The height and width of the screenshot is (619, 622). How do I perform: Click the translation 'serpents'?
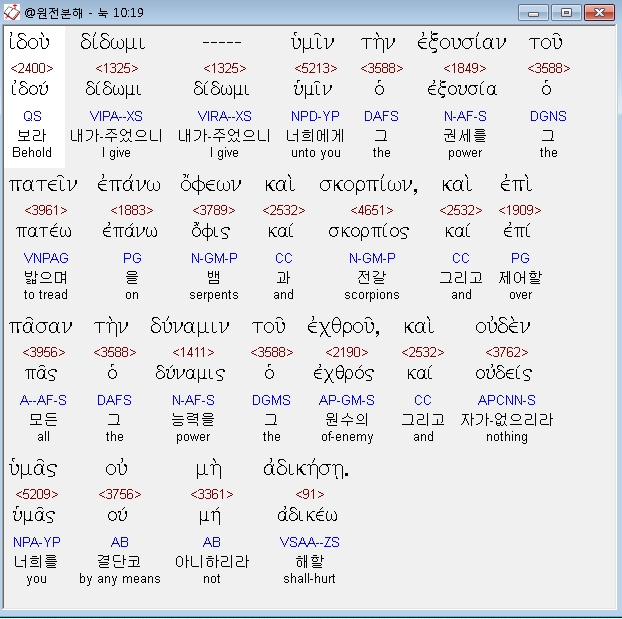[x=214, y=295]
